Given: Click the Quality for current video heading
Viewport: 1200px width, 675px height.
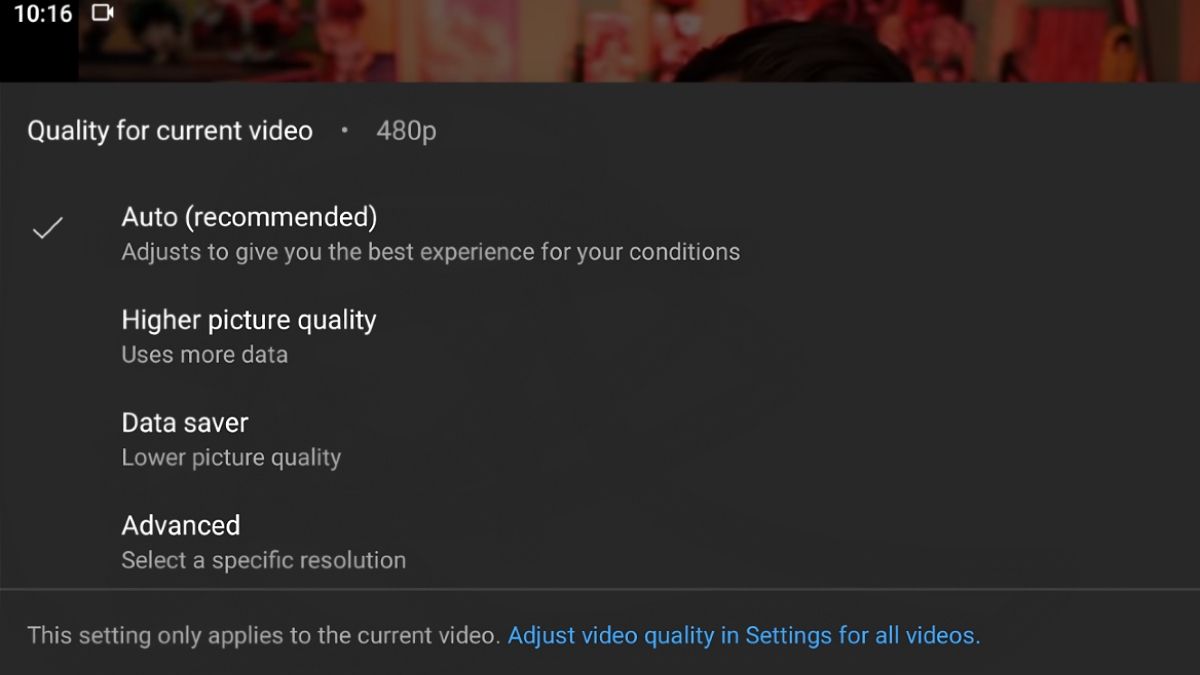Looking at the screenshot, I should (169, 130).
